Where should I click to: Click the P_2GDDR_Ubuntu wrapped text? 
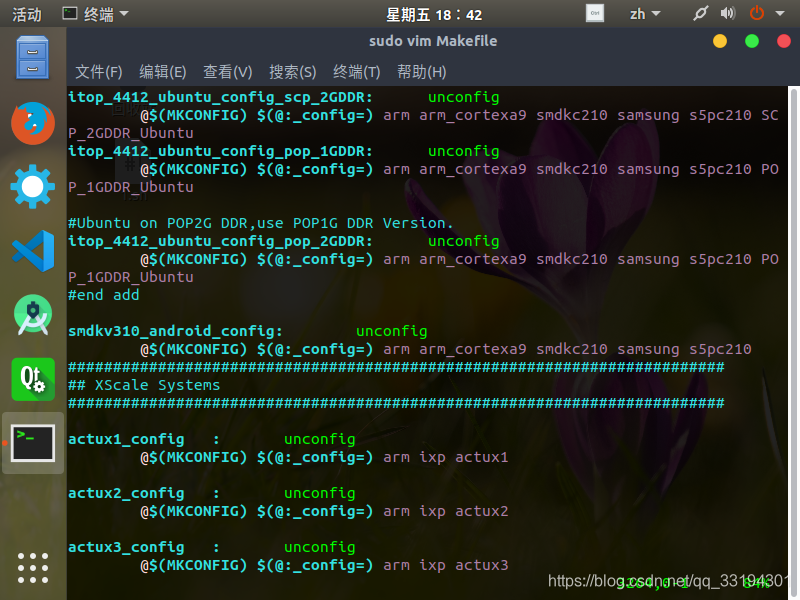(131, 133)
